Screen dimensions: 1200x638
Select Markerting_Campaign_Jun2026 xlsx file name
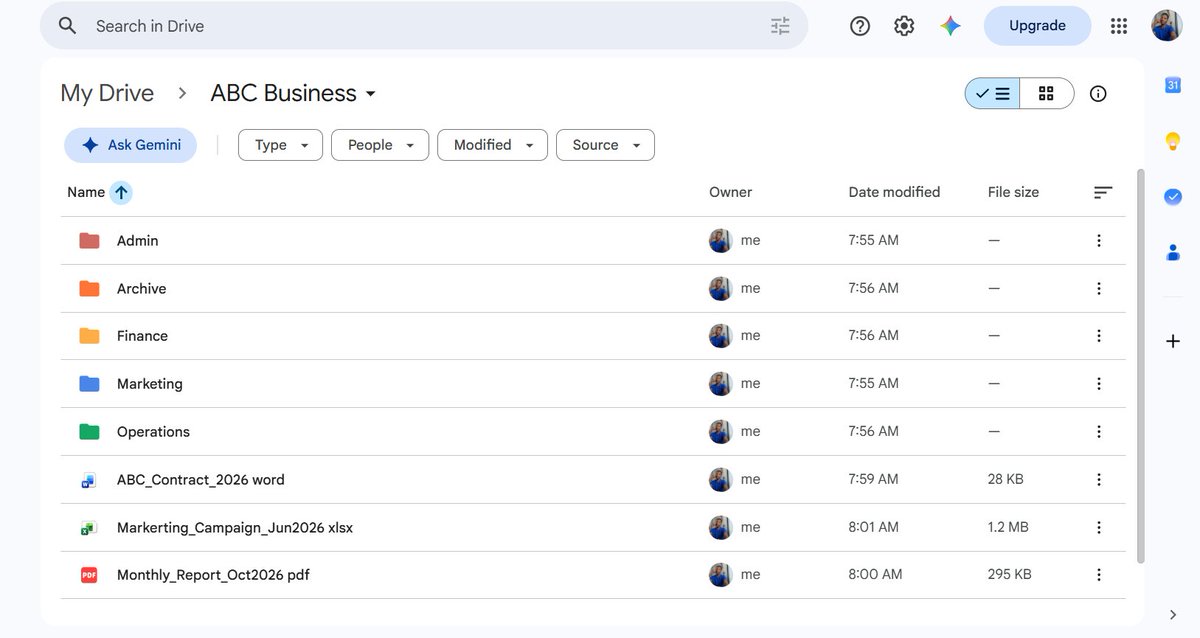click(235, 527)
